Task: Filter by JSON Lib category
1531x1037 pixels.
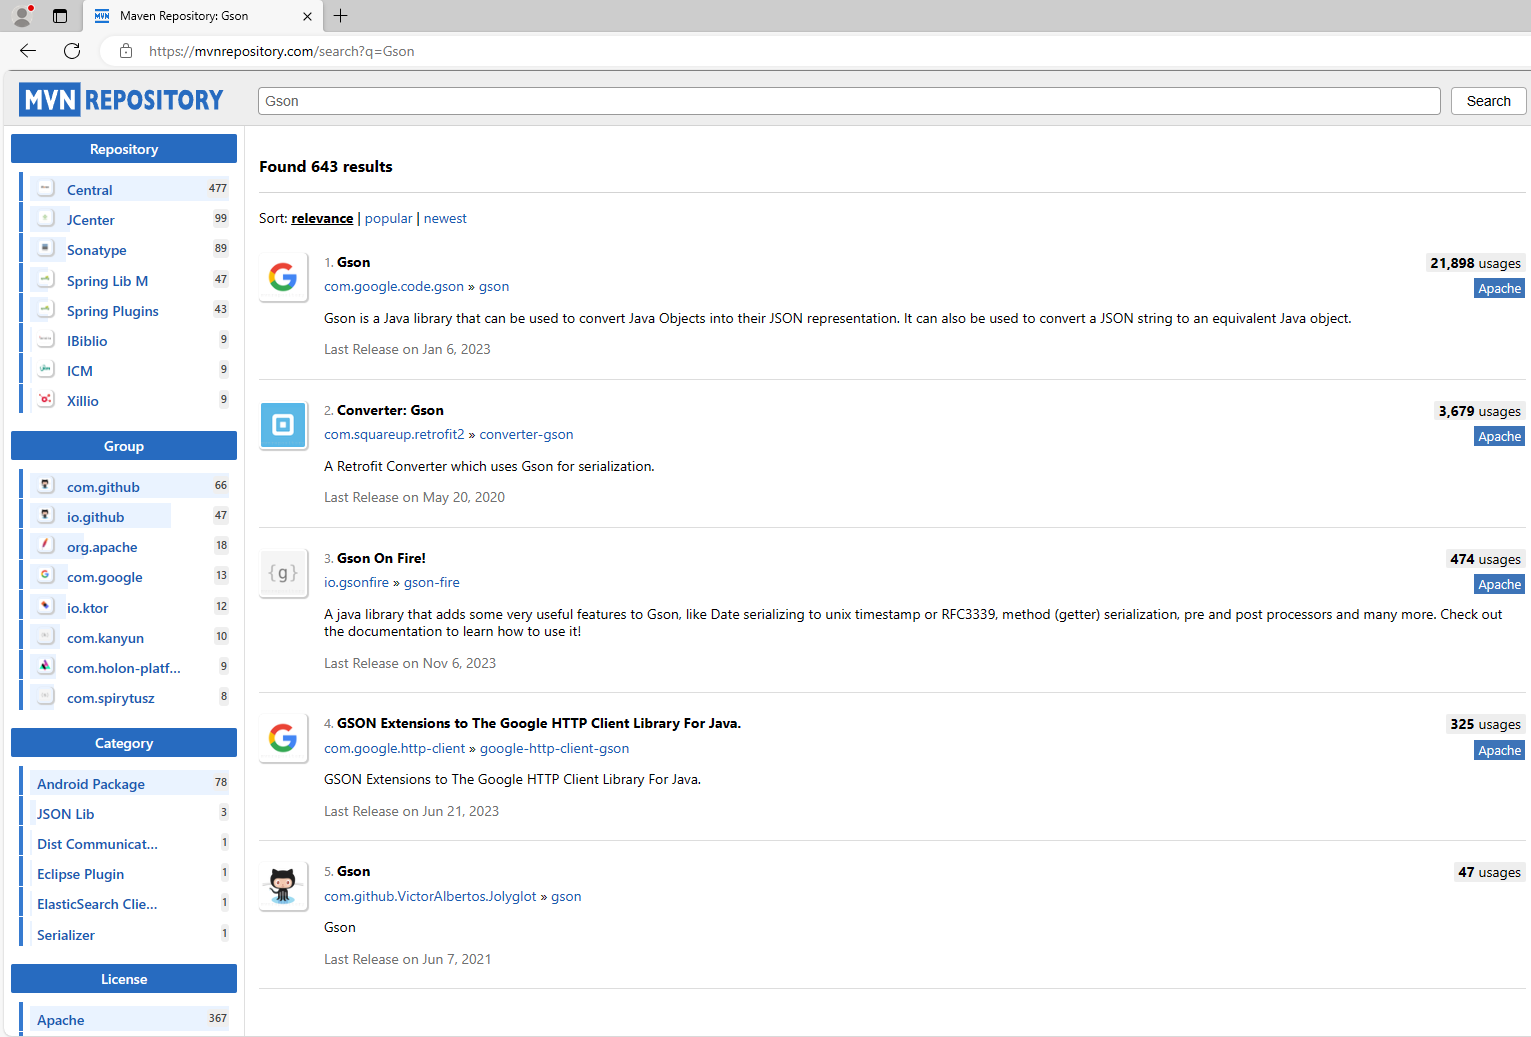Action: 65,814
